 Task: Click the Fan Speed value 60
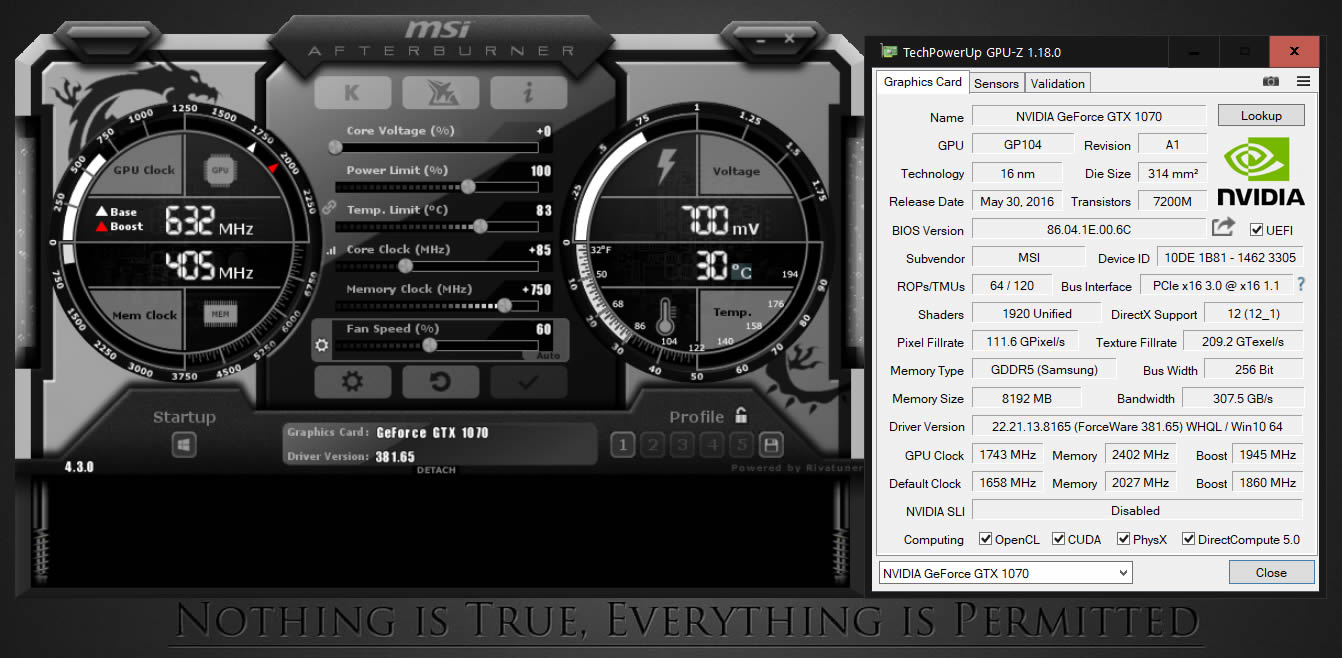click(543, 329)
